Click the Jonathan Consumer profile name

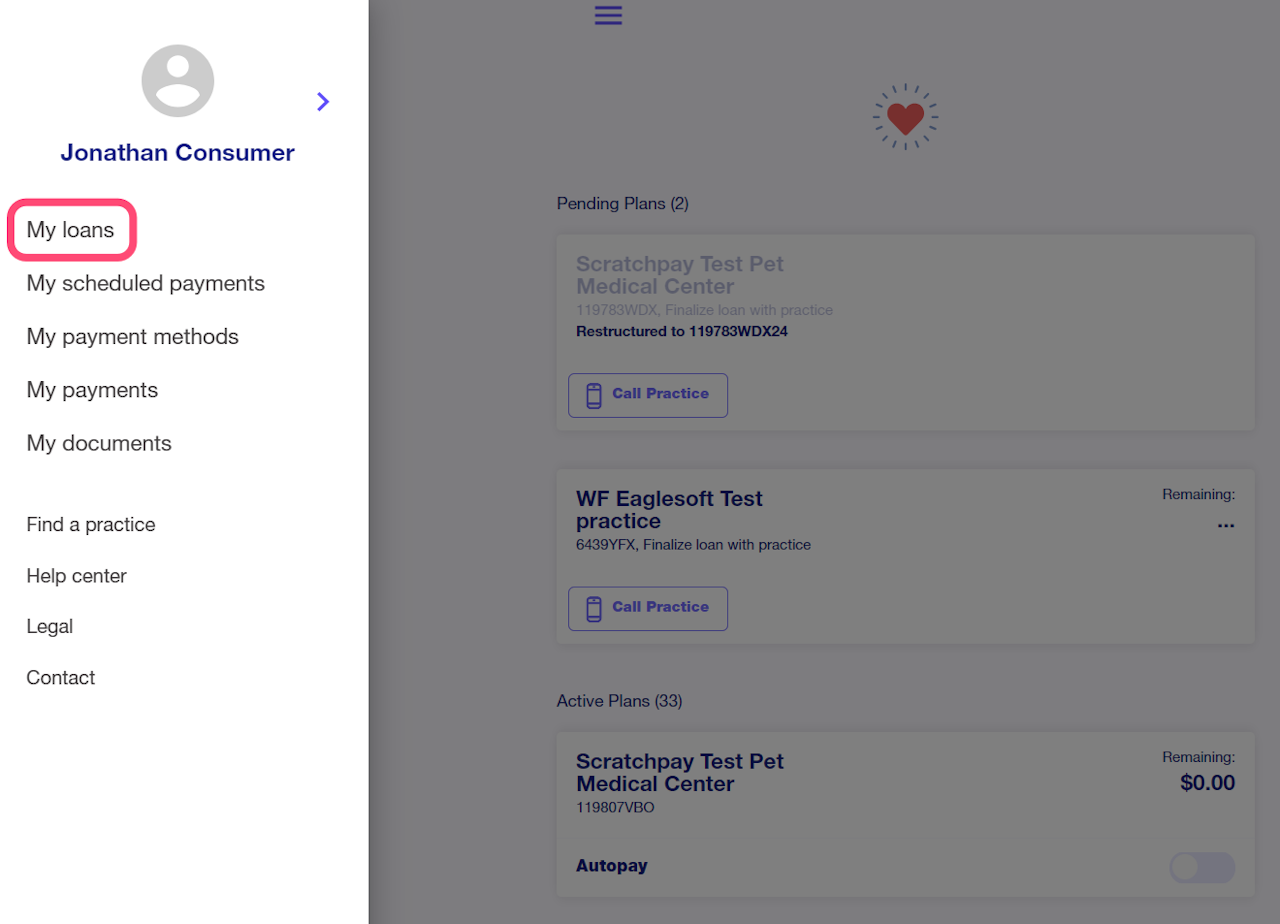coord(177,153)
